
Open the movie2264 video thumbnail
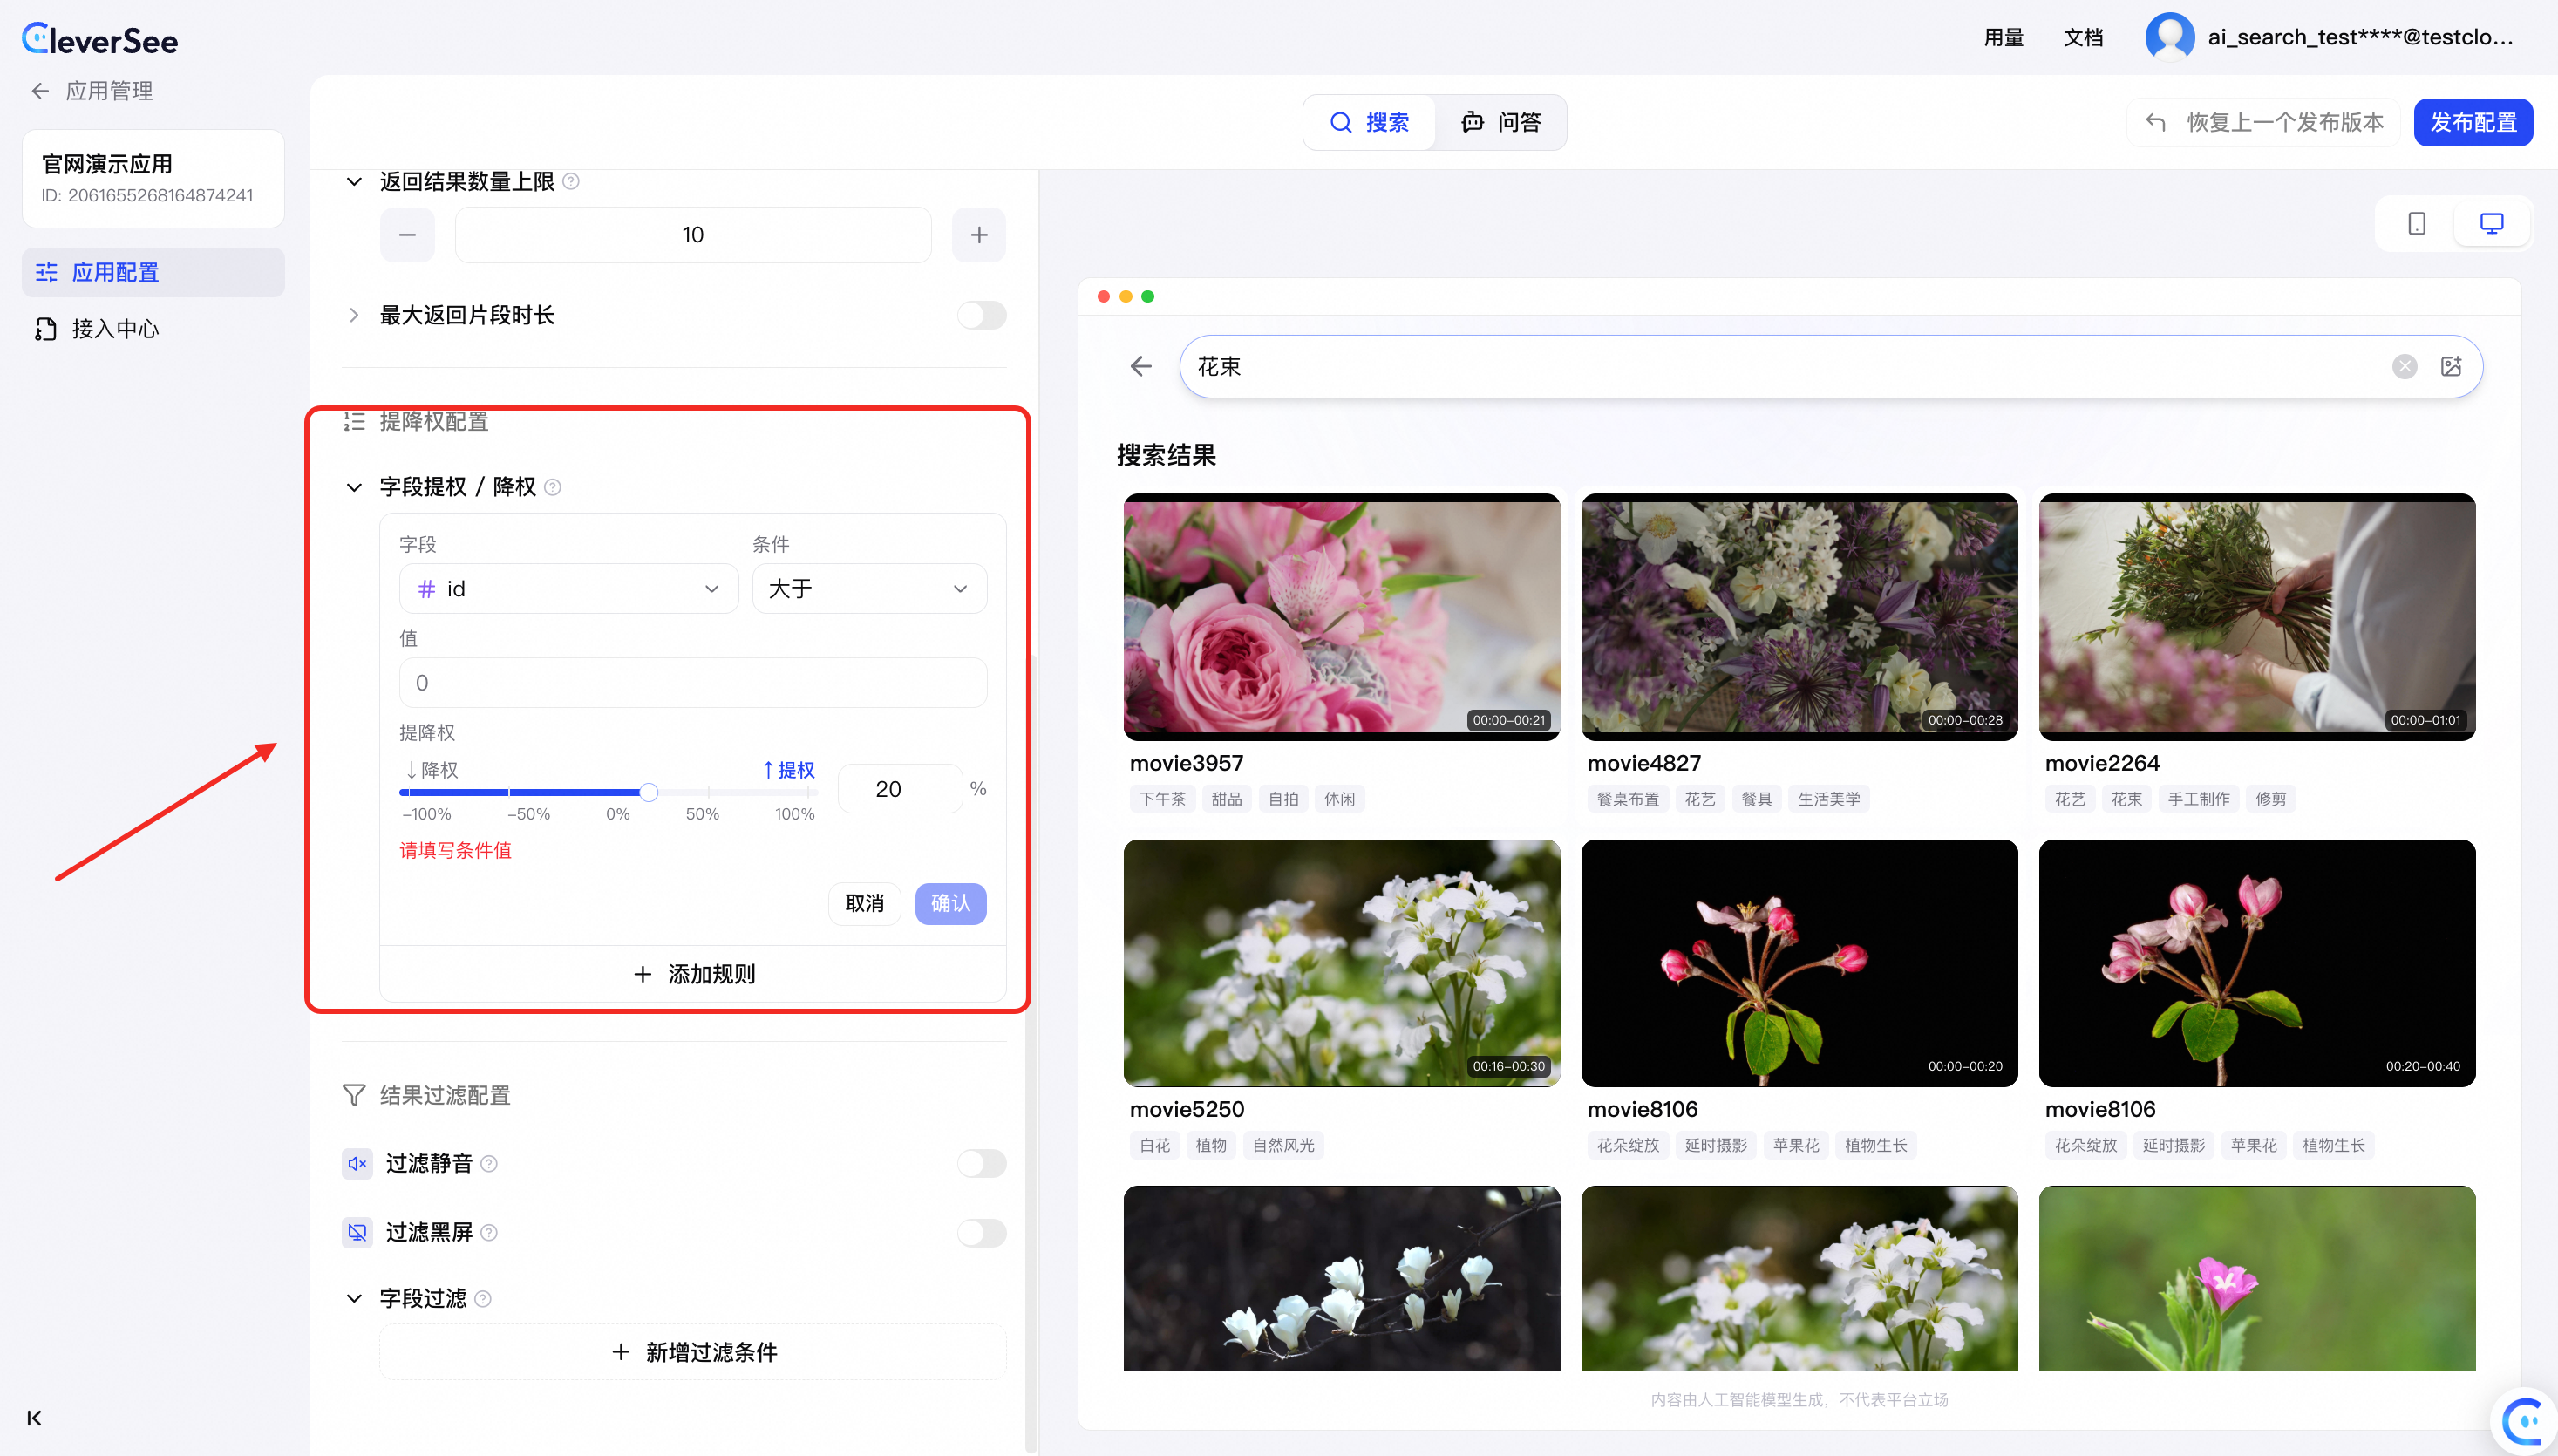coord(2257,617)
